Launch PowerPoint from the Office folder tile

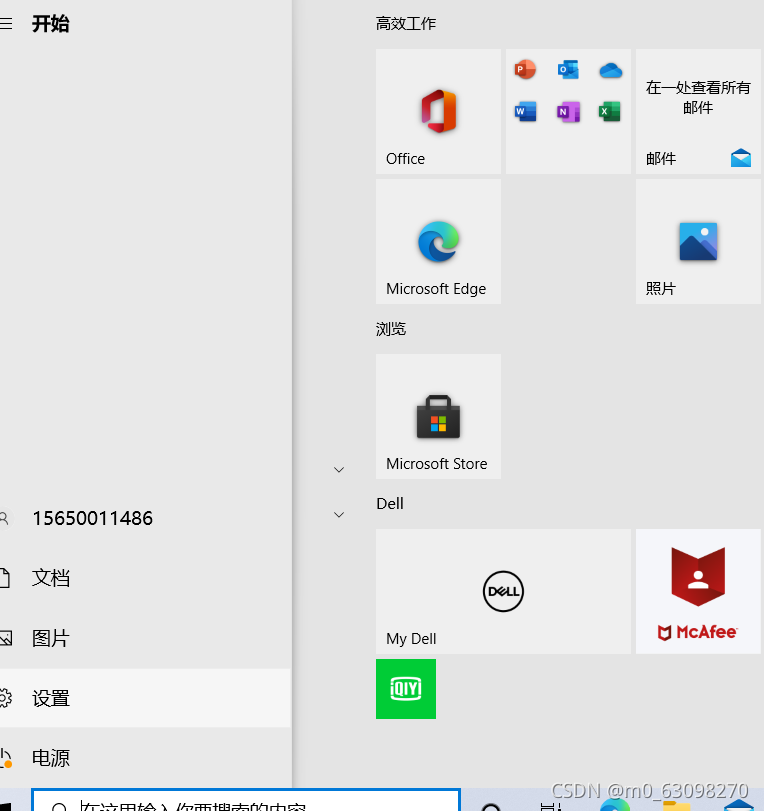(x=525, y=69)
